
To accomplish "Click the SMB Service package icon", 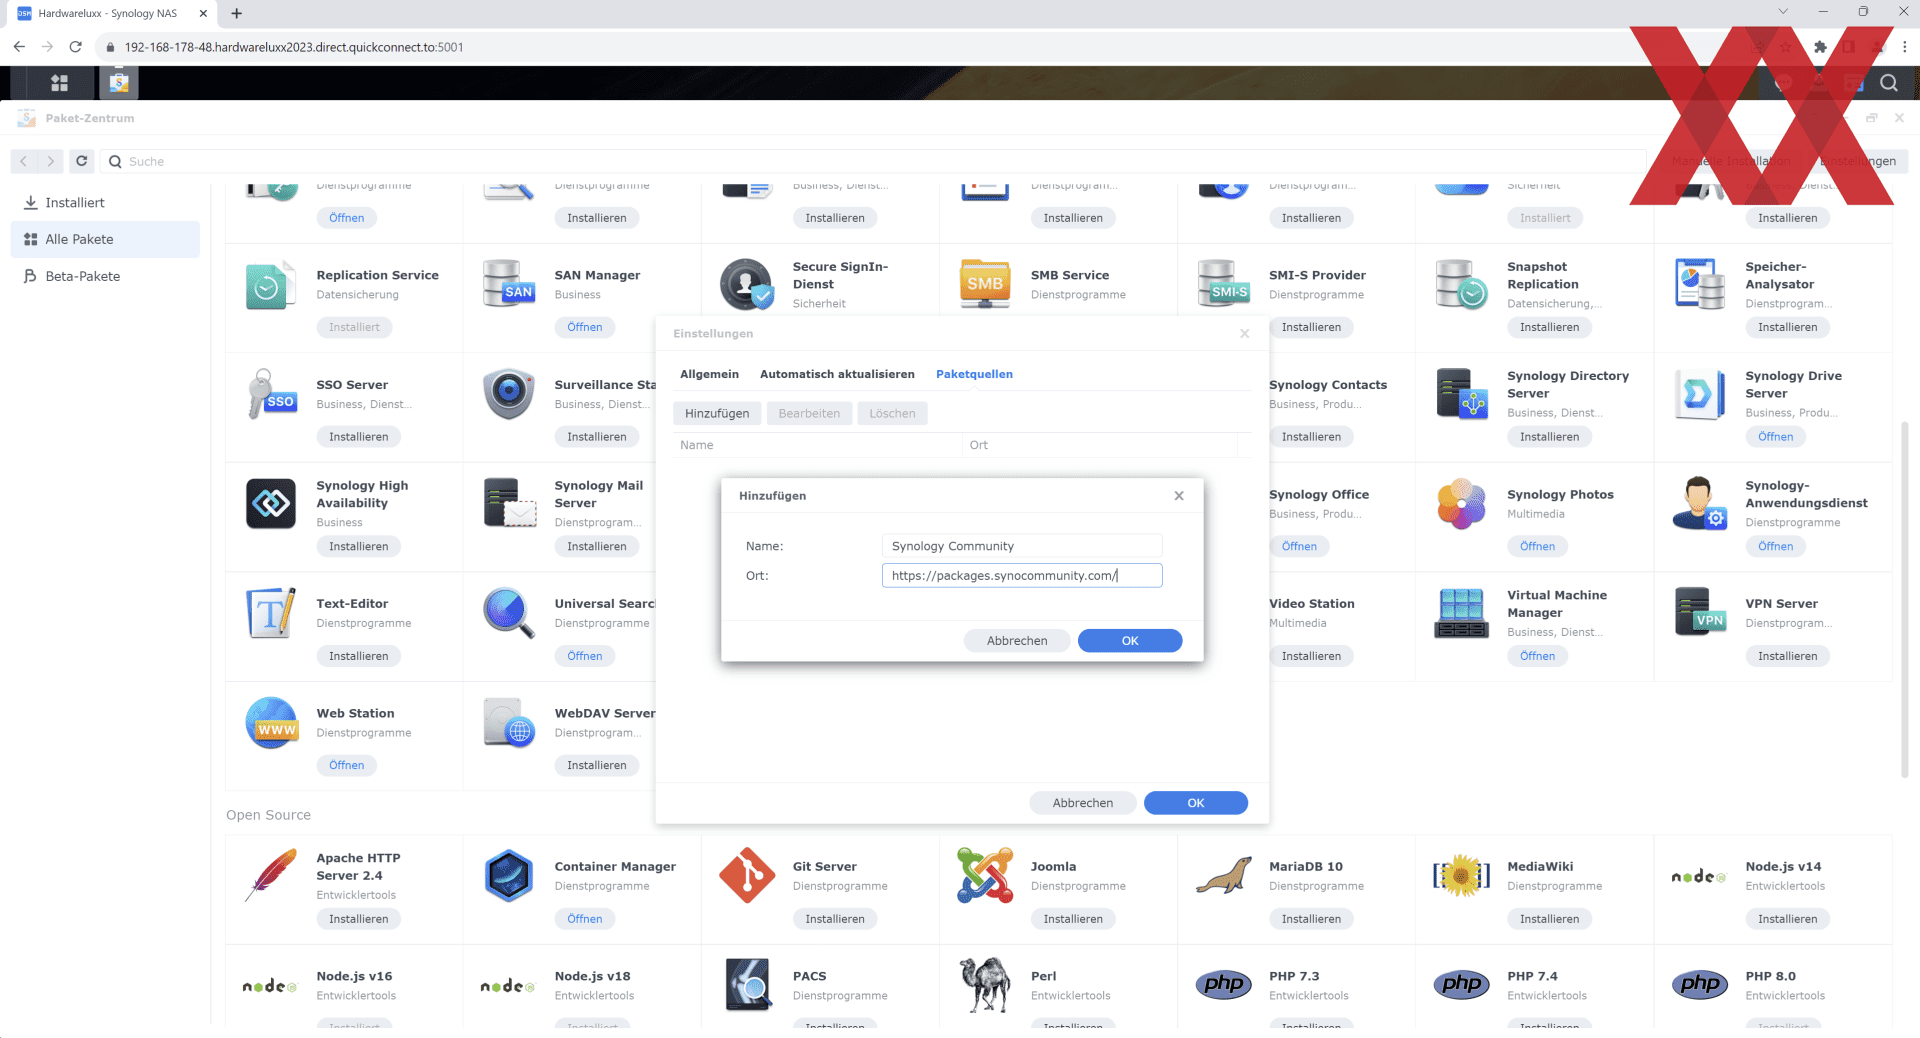I will point(985,284).
